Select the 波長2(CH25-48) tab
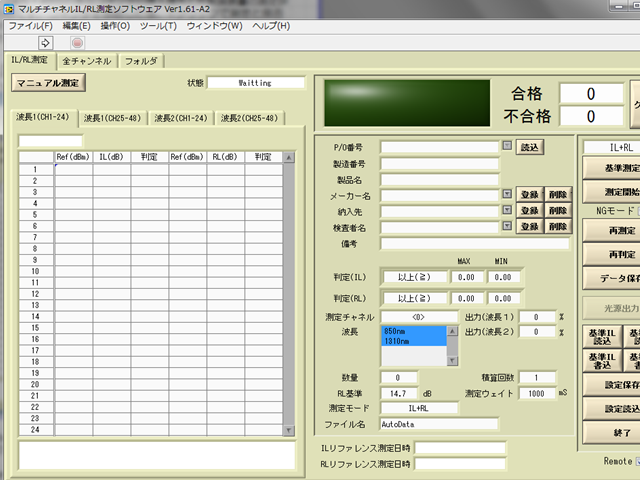The height and width of the screenshot is (480, 640). click(x=249, y=118)
